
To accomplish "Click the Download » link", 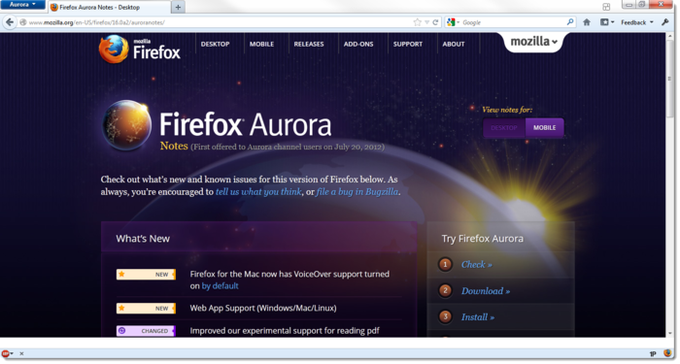I will pyautogui.click(x=486, y=291).
